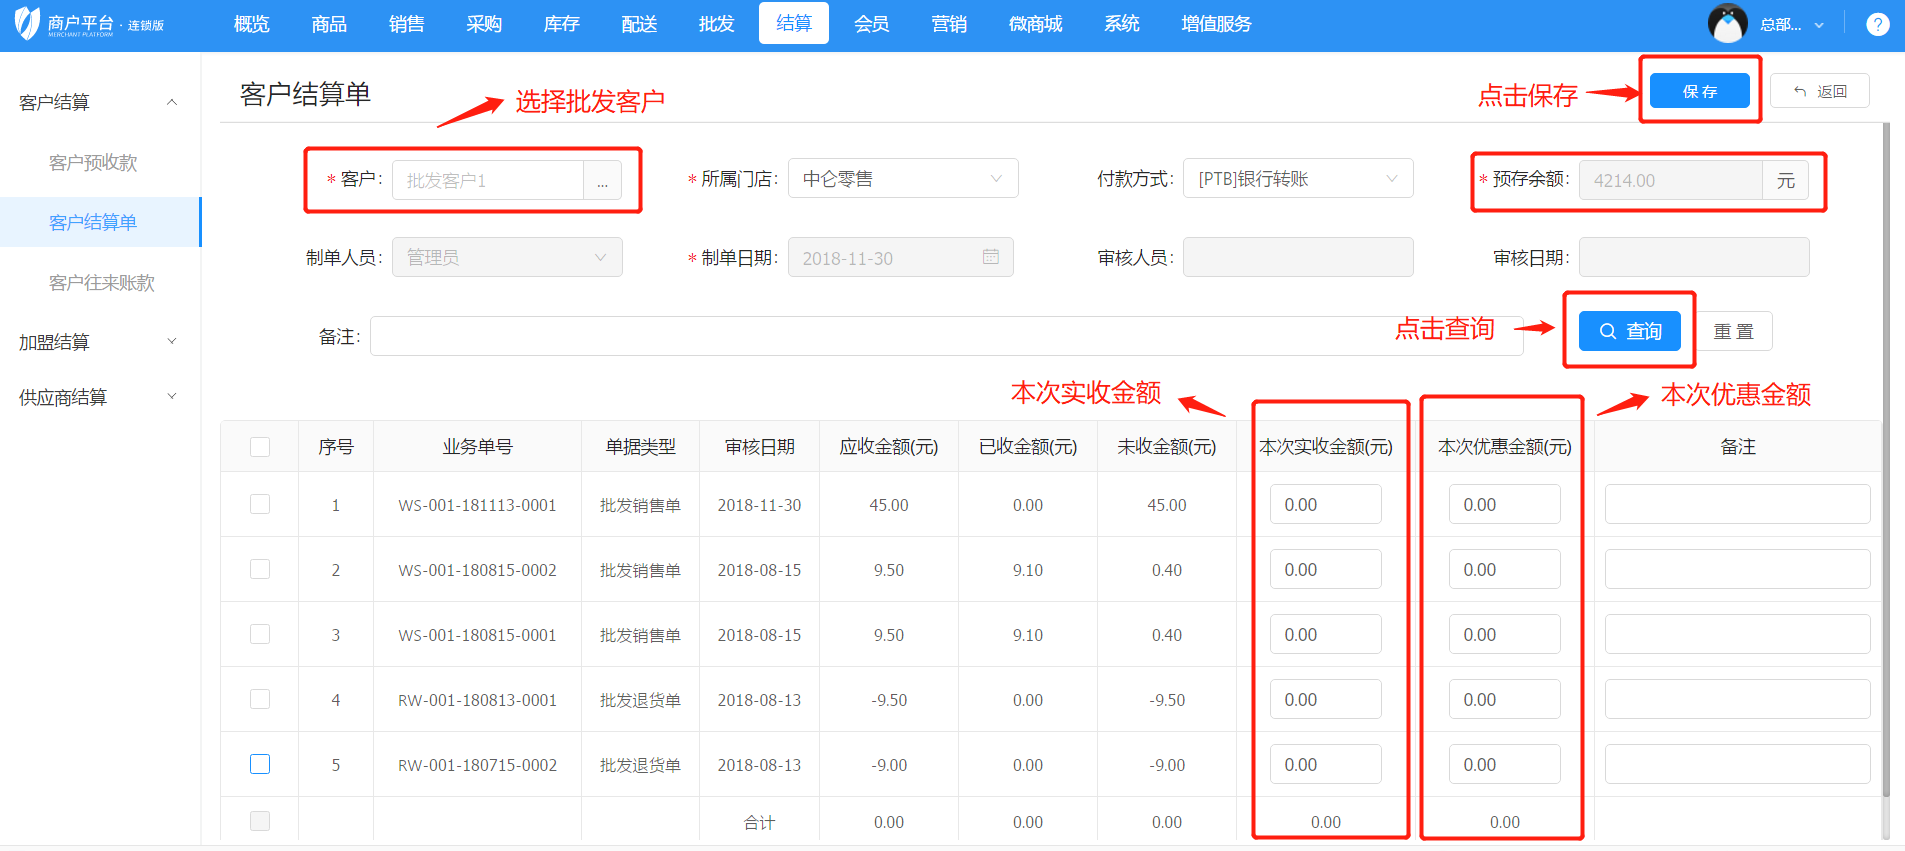The image size is (1905, 851).
Task: Switch to the 批发 top menu
Action: (716, 24)
